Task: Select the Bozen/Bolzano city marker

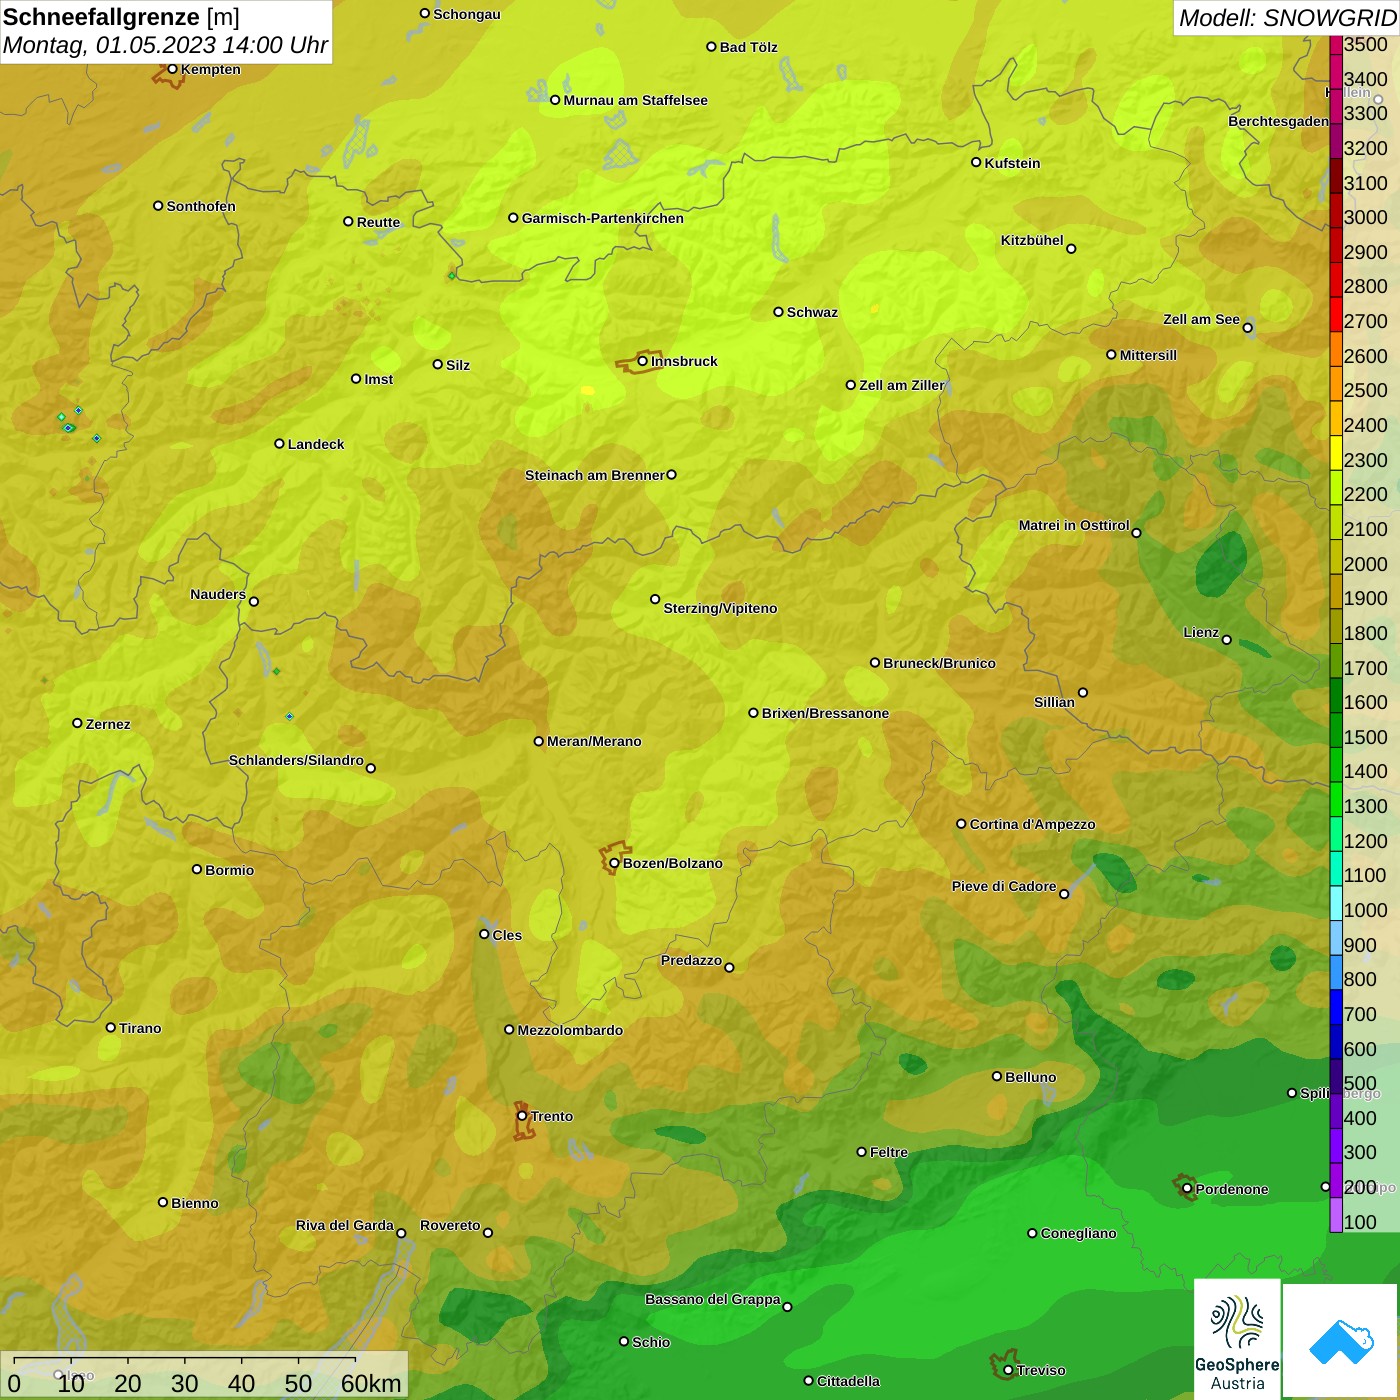Action: 614,863
